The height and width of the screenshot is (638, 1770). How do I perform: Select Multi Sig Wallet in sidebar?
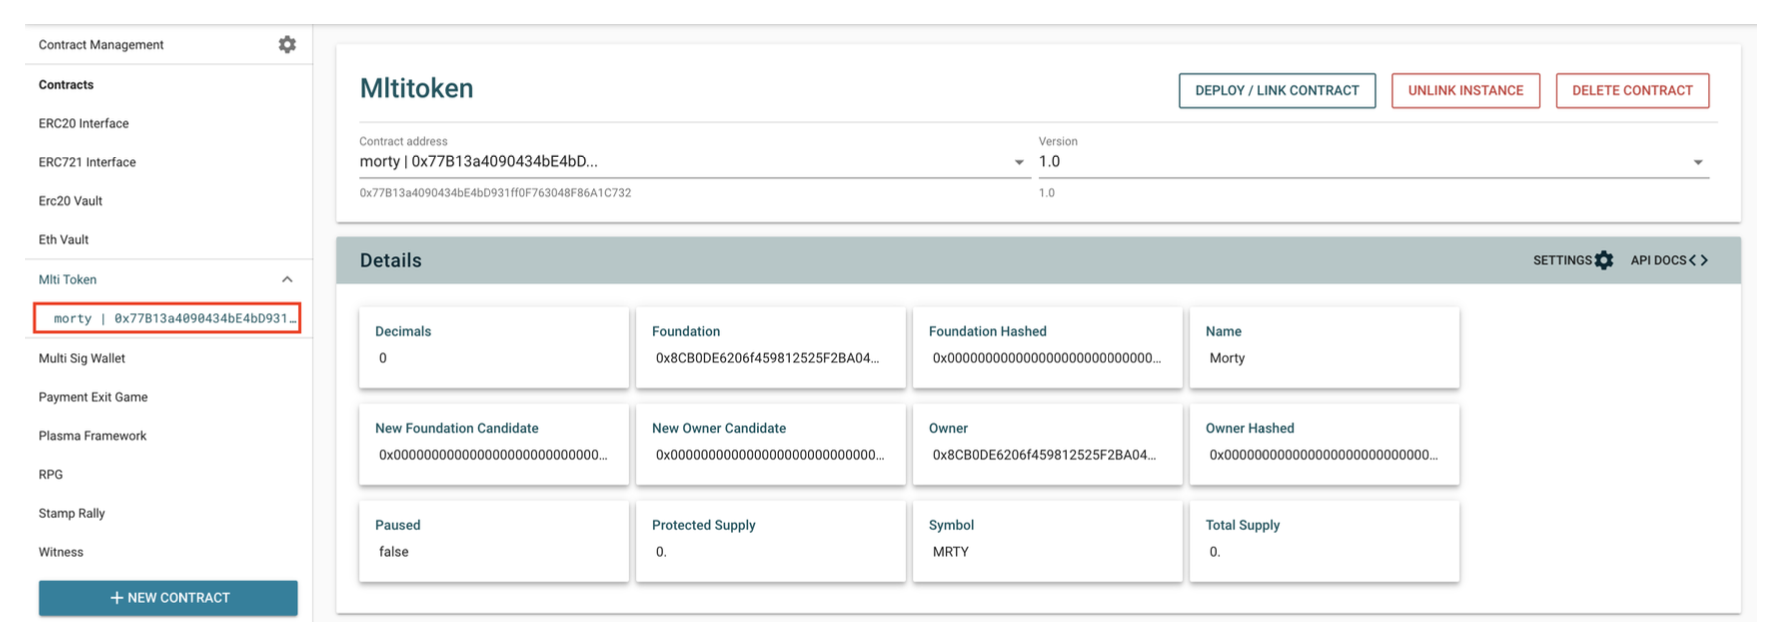(82, 358)
